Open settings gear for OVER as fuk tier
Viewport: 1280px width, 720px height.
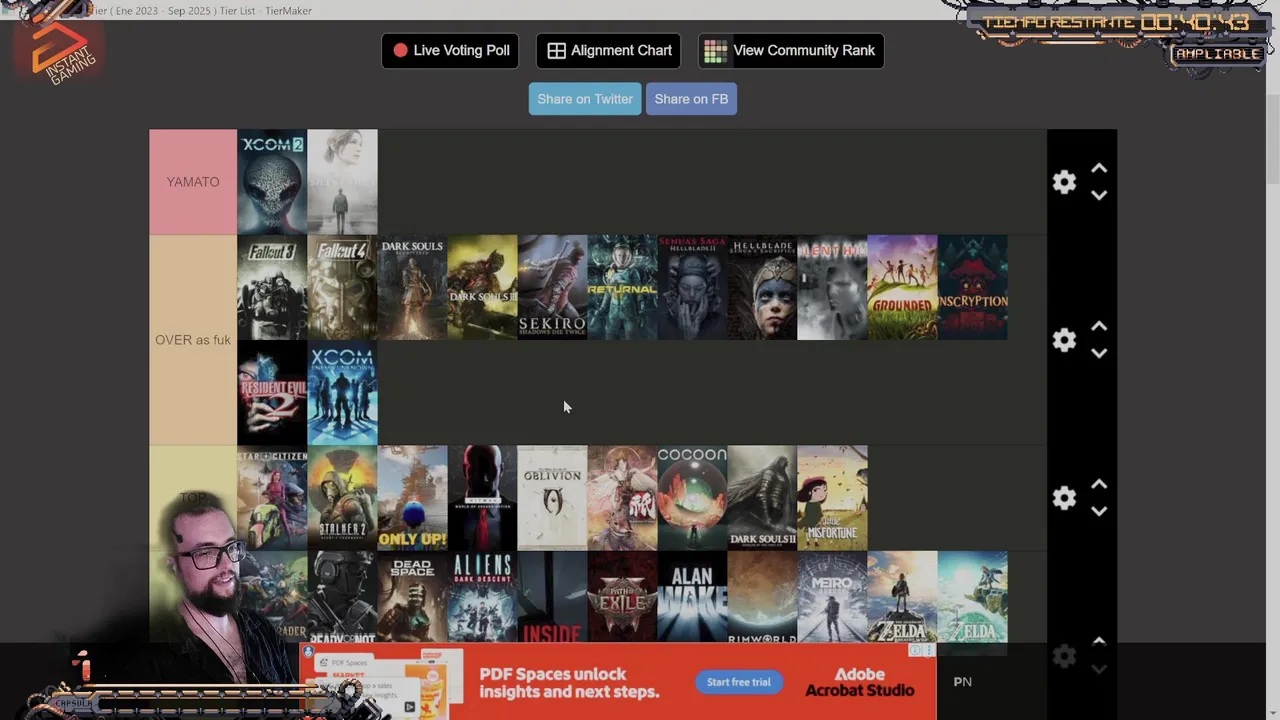pos(1064,340)
